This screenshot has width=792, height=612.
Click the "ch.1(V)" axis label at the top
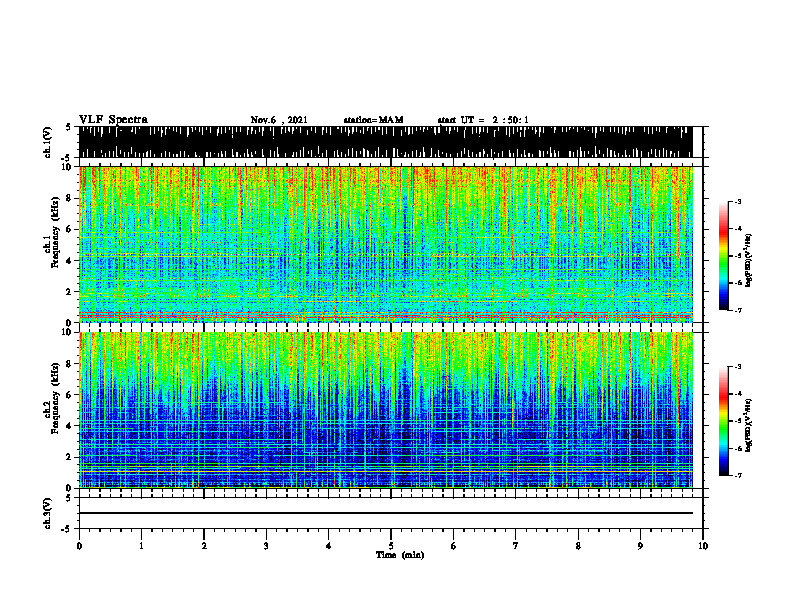[x=47, y=142]
